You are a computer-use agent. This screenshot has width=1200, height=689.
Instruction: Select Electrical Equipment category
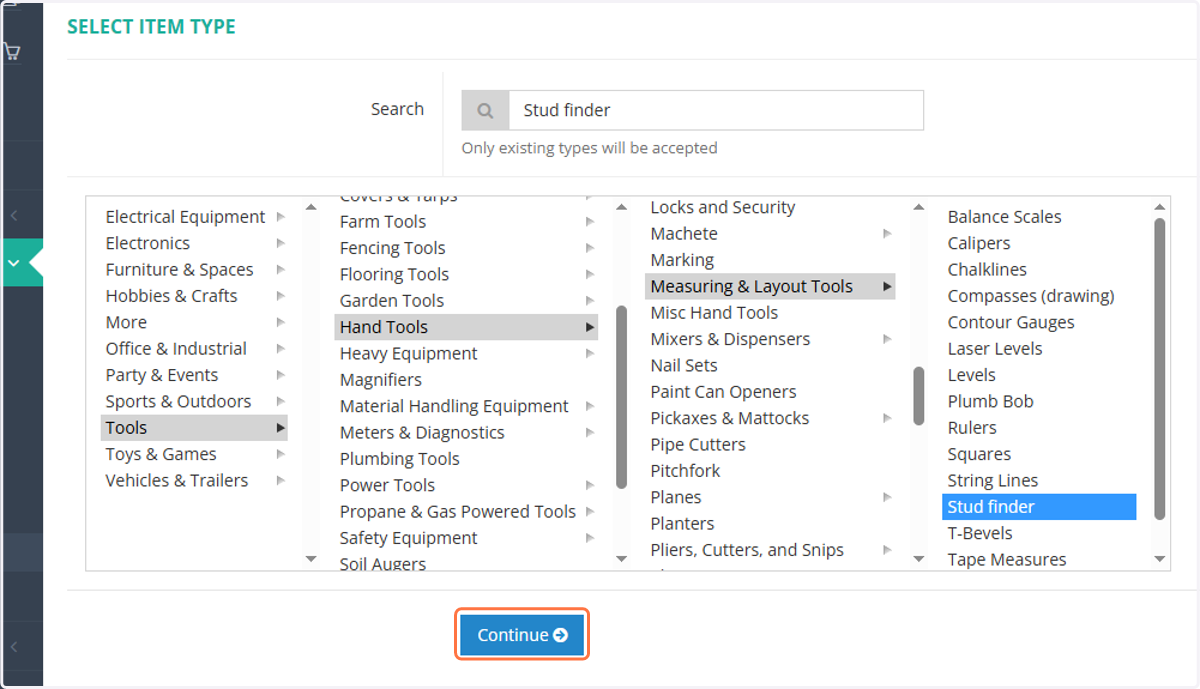click(185, 217)
